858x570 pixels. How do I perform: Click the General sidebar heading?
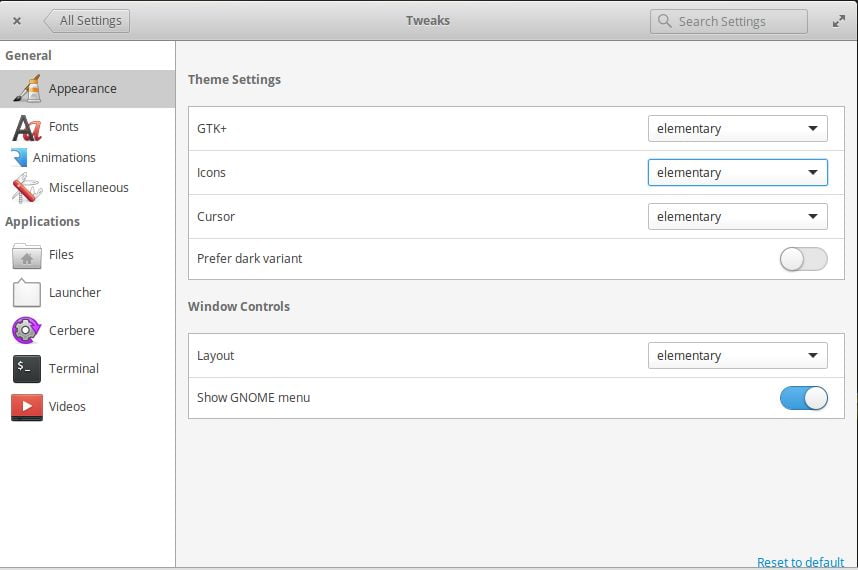coord(28,56)
